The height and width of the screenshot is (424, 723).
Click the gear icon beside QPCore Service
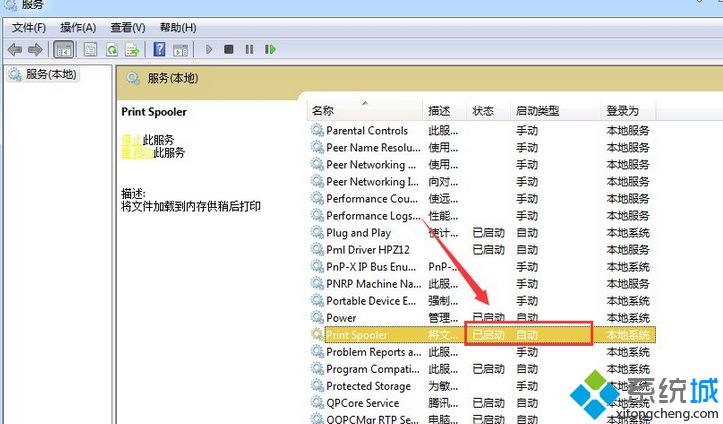pyautogui.click(x=317, y=403)
